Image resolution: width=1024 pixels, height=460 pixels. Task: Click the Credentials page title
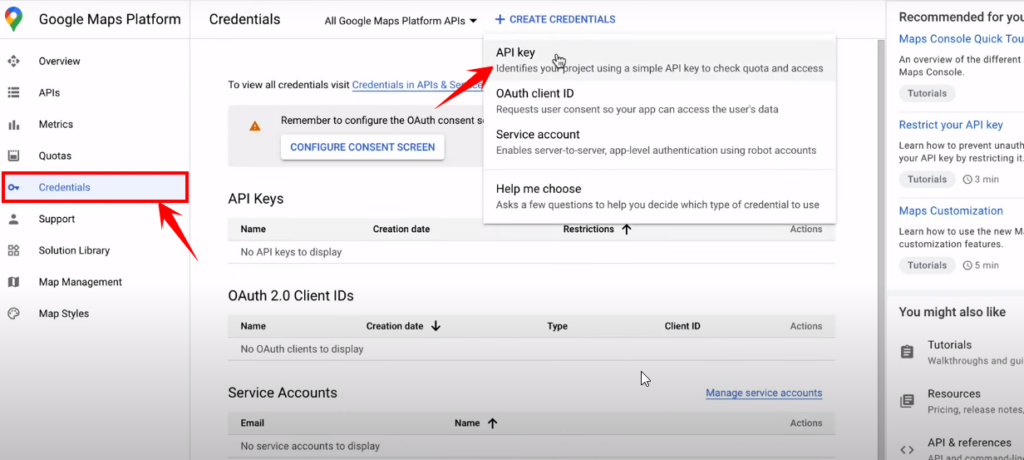click(244, 20)
